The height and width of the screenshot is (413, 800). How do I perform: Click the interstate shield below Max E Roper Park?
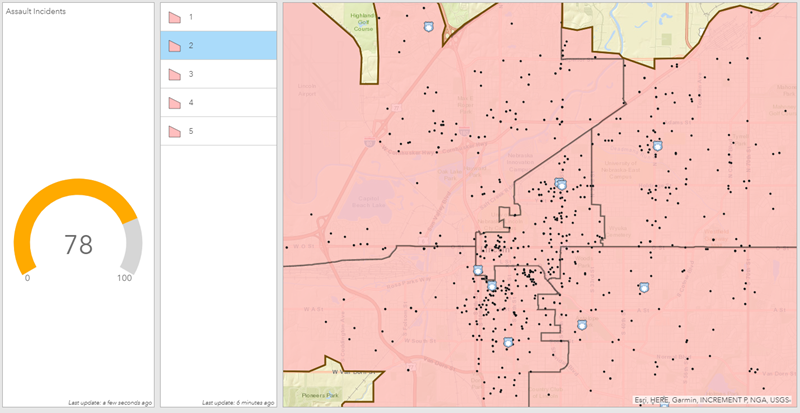coord(464,131)
